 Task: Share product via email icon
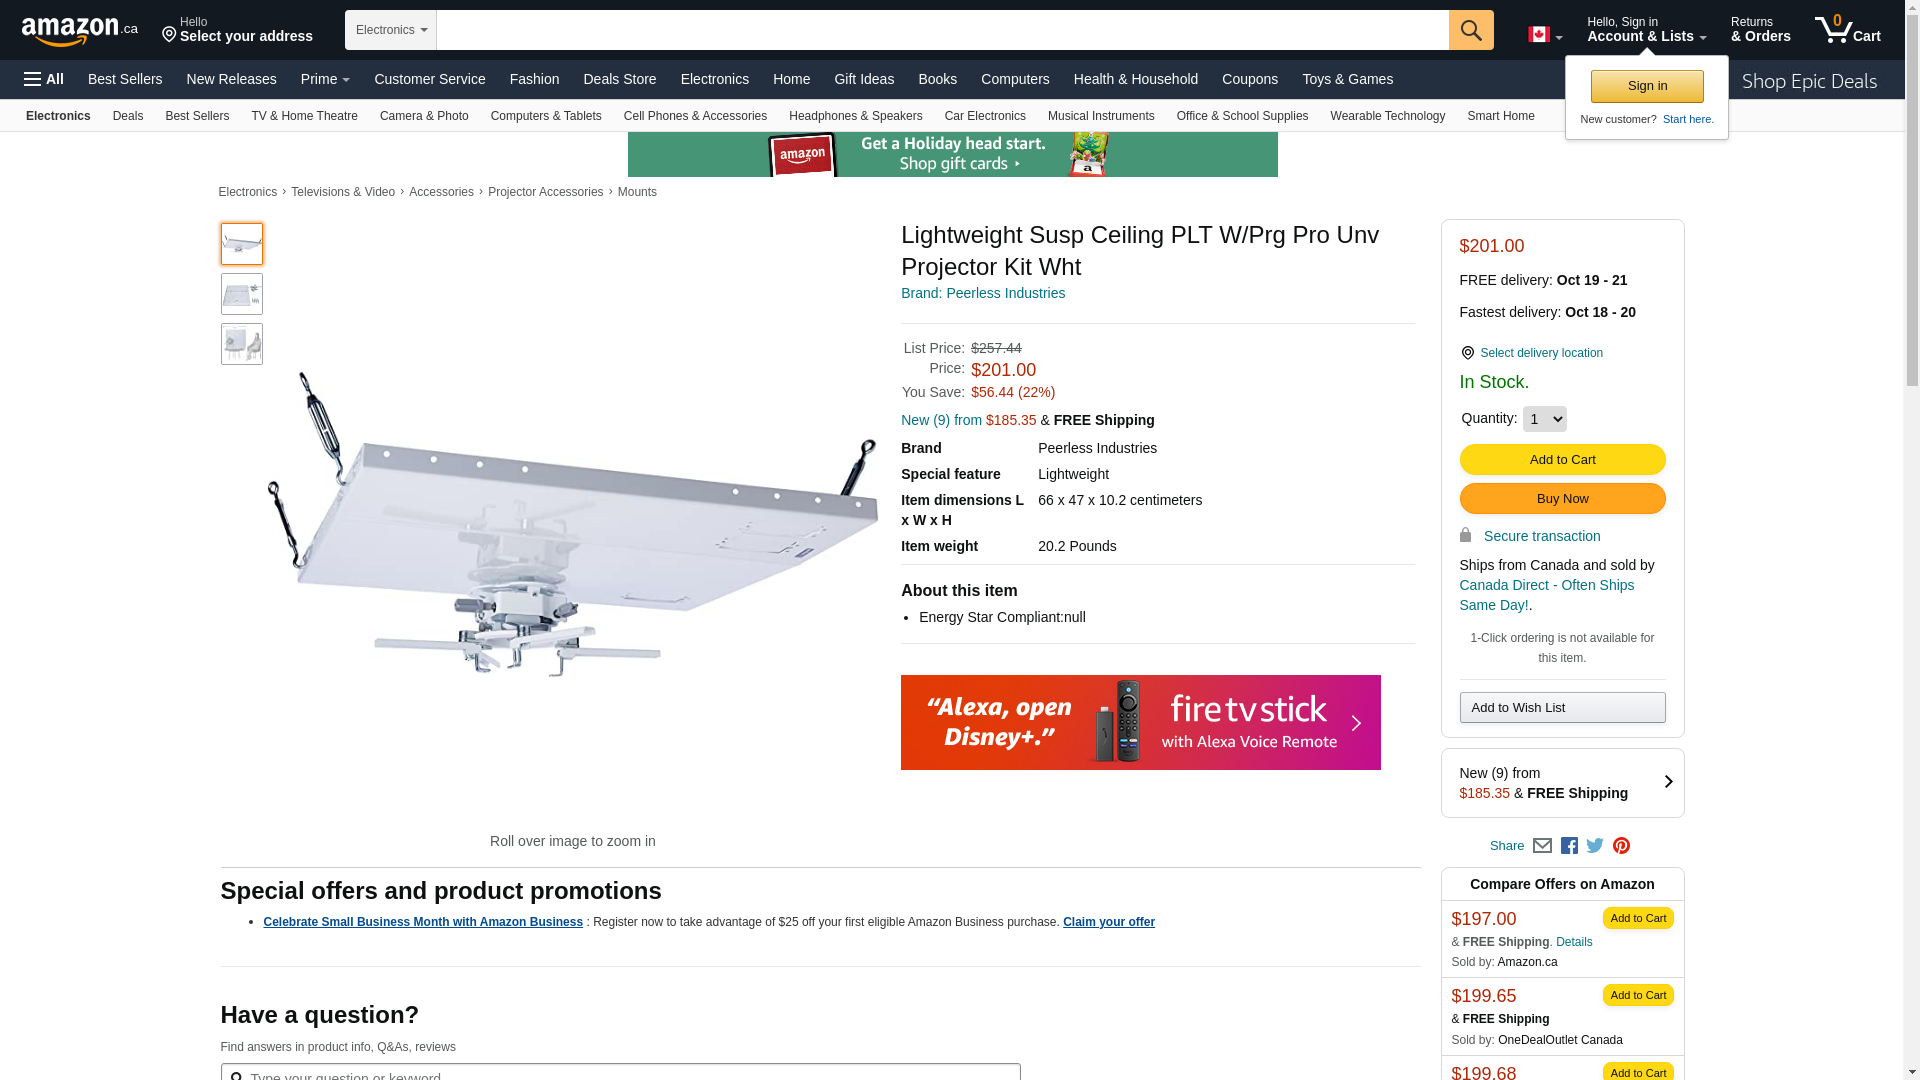[1542, 846]
